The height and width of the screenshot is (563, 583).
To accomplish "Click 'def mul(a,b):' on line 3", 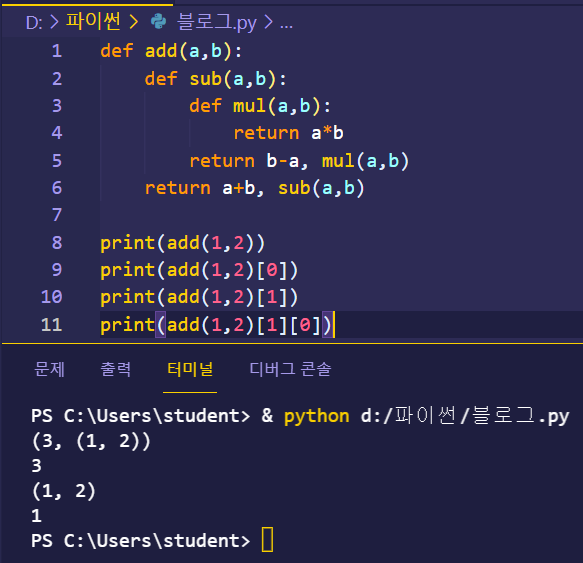I will pyautogui.click(x=260, y=106).
